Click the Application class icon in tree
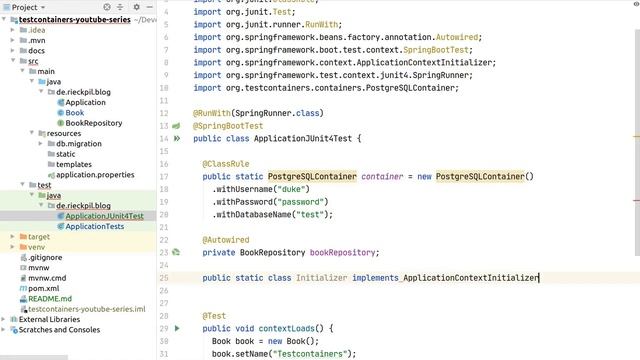 click(60, 102)
